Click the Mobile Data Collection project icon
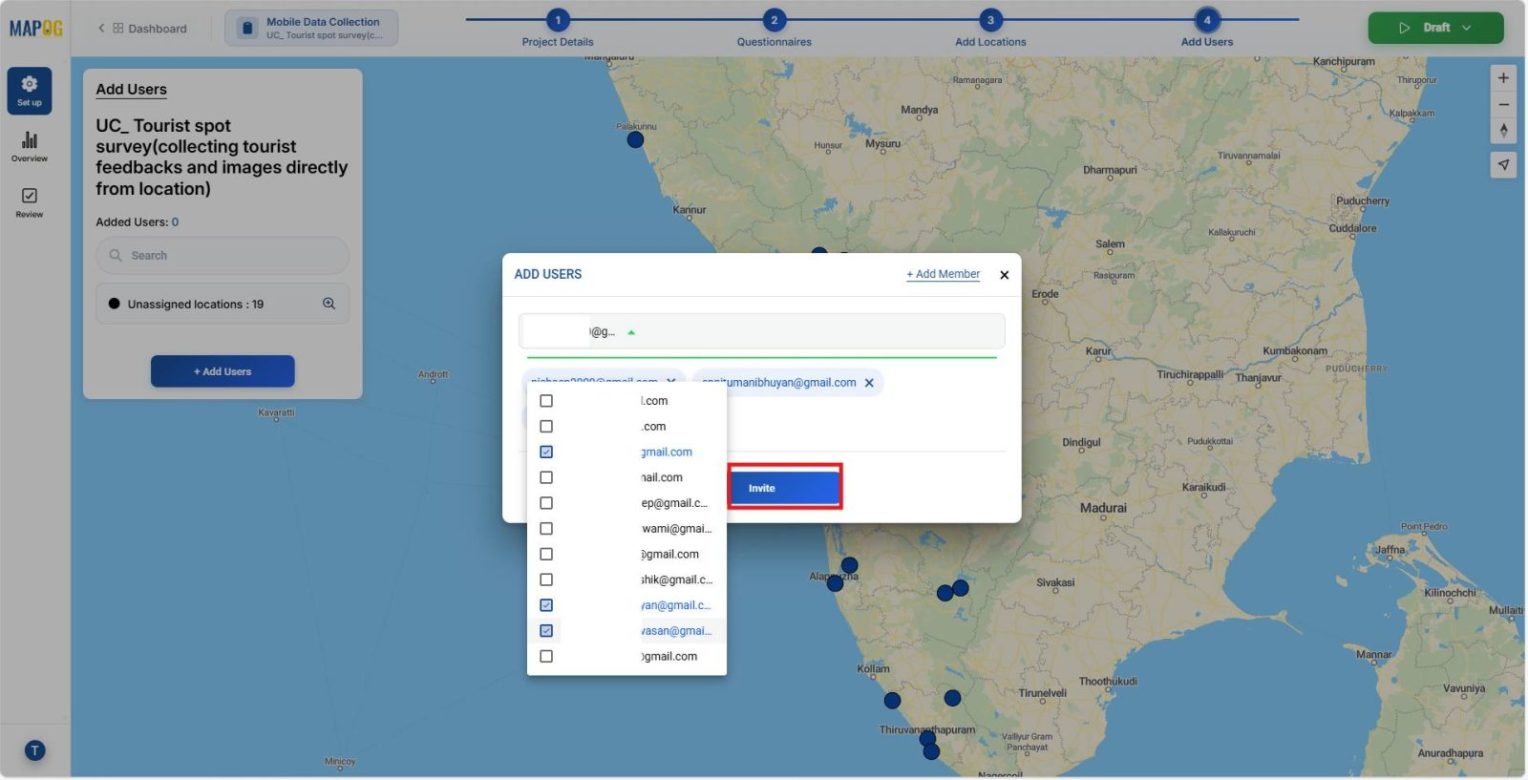This screenshot has height=780, width=1528. (246, 27)
